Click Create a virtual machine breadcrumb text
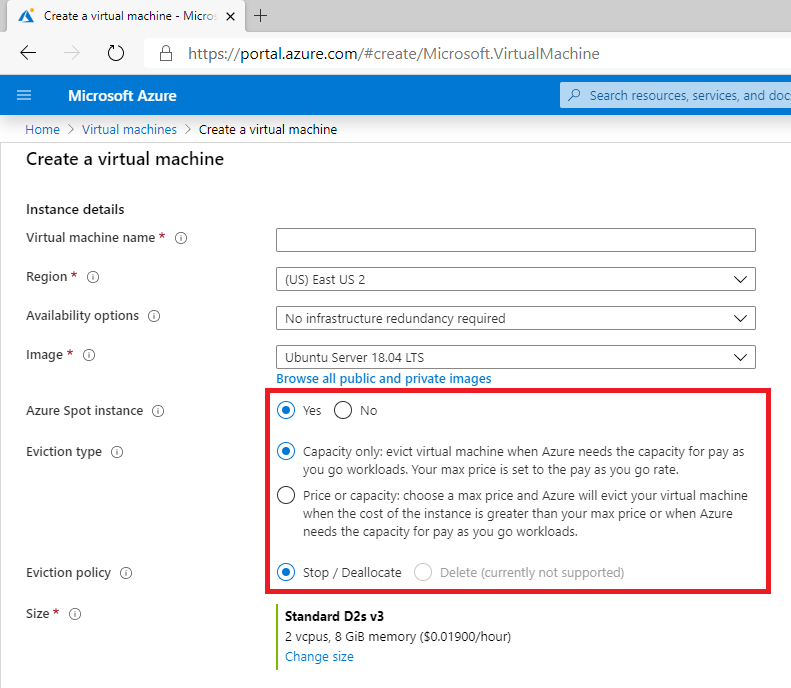The image size is (791, 688). (x=268, y=130)
